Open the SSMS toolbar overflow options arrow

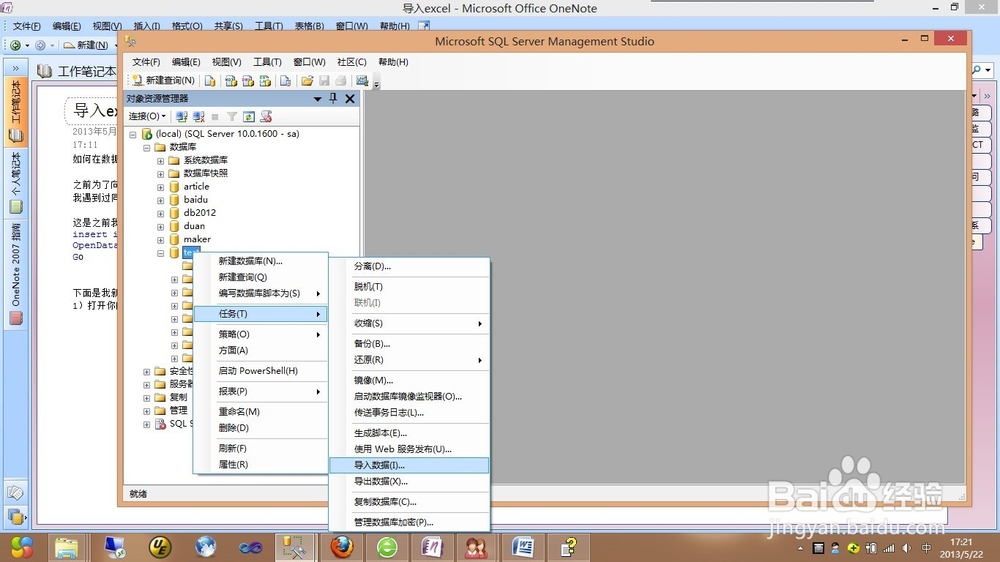click(377, 84)
